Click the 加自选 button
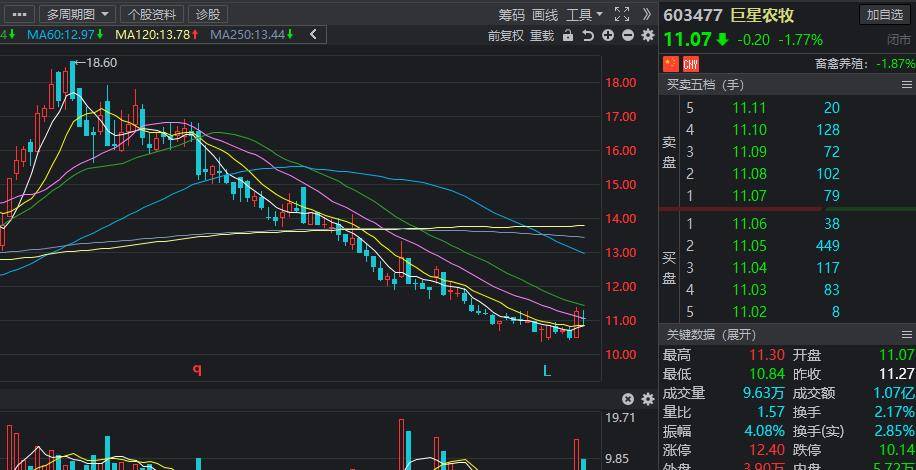916x470 pixels. pos(885,14)
